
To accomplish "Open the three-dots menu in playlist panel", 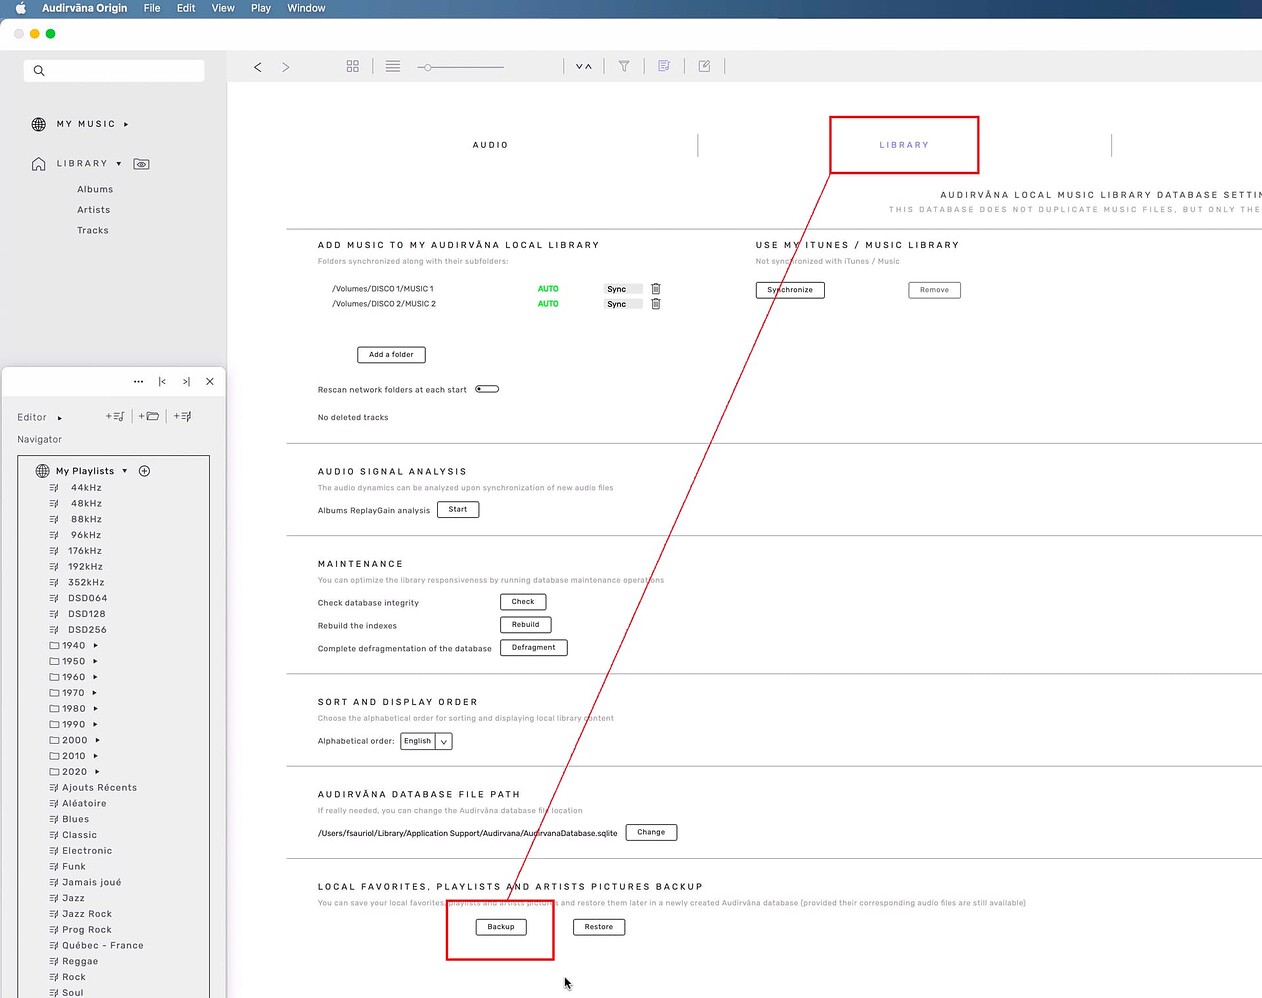I will (139, 381).
